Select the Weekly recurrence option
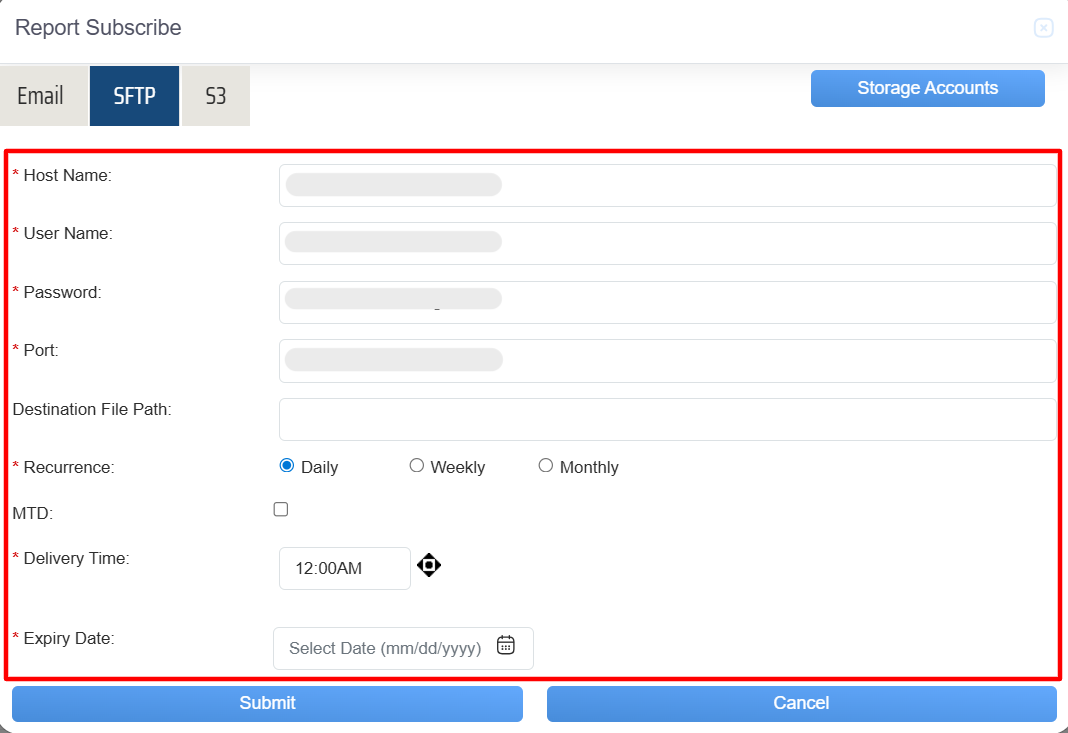This screenshot has width=1068, height=733. point(417,465)
